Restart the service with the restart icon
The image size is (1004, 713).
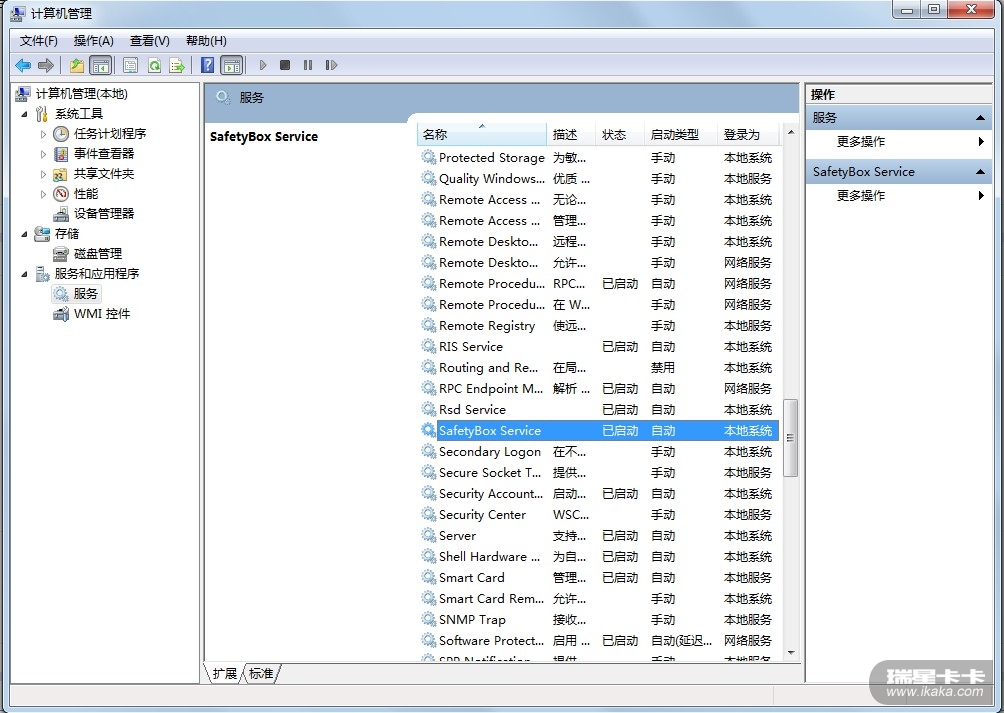tap(331, 65)
